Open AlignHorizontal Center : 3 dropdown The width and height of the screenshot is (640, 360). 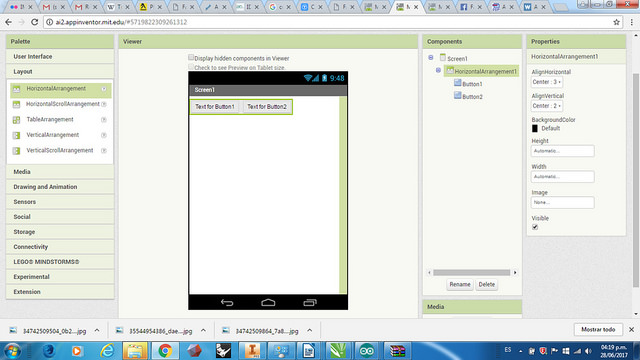point(547,82)
